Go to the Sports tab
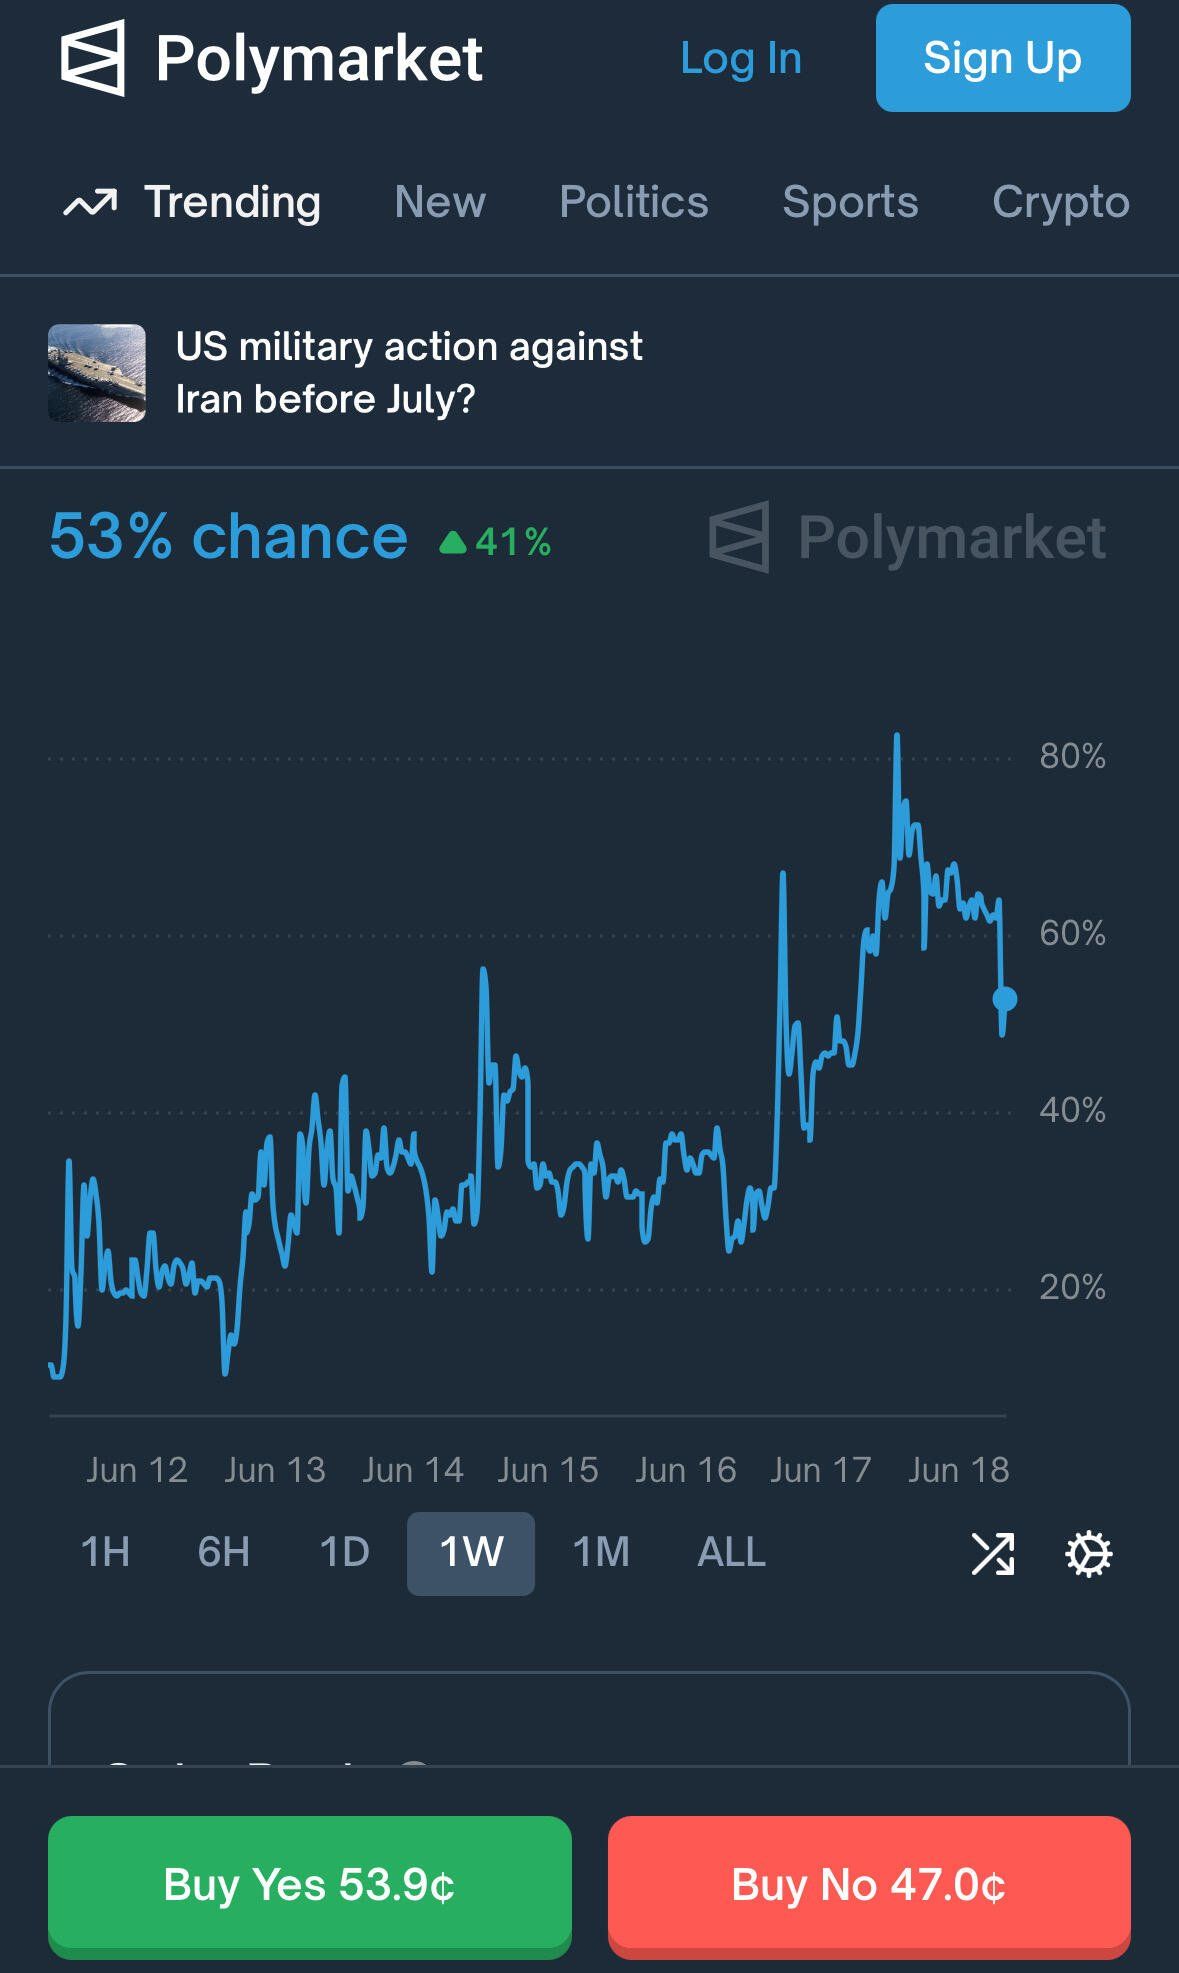The image size is (1179, 1973). point(850,202)
